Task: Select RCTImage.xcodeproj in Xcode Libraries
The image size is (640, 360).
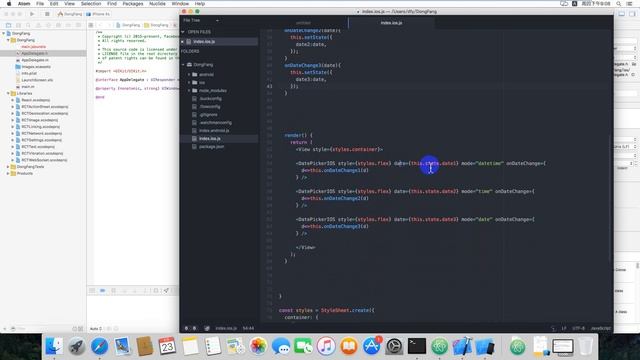Action: coord(40,120)
